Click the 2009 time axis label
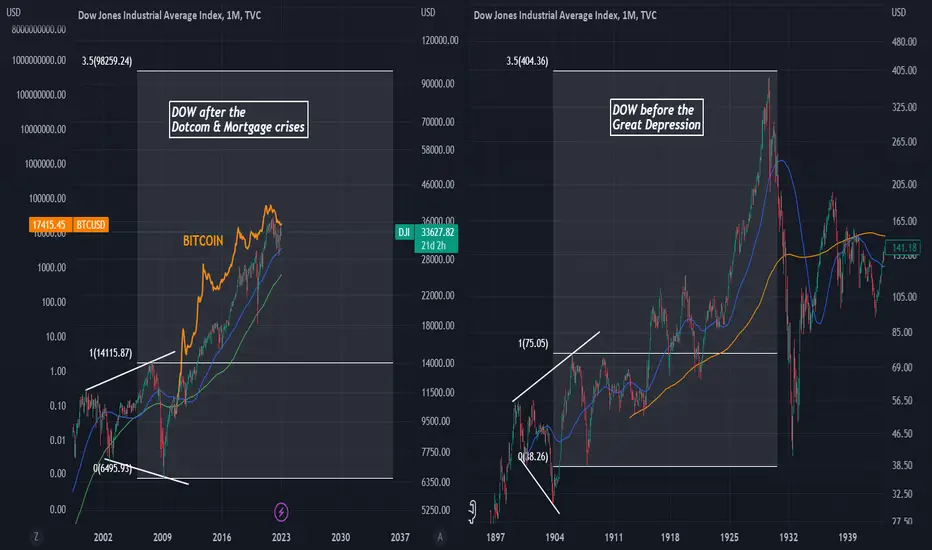Image resolution: width=932 pixels, height=550 pixels. coord(162,537)
